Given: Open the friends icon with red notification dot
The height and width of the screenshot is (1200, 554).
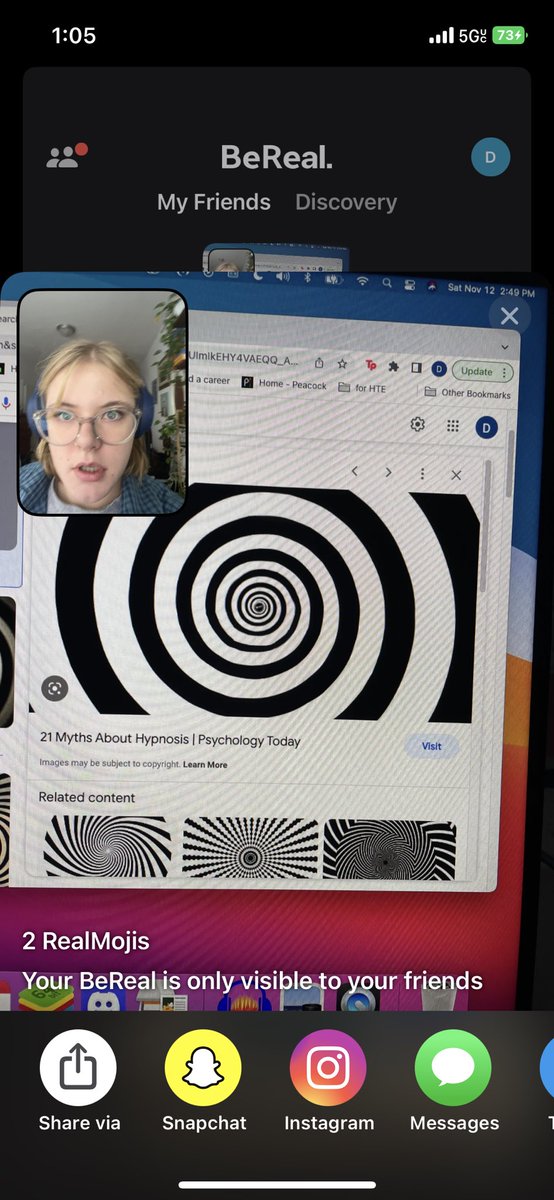Looking at the screenshot, I should 67,156.
